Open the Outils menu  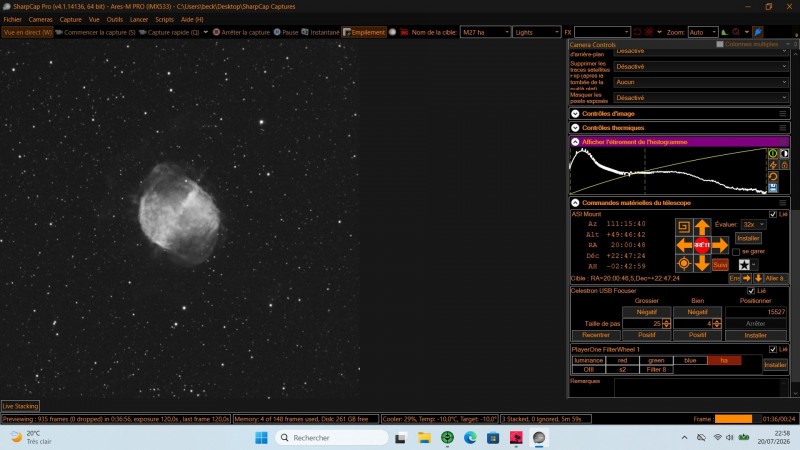click(x=114, y=19)
